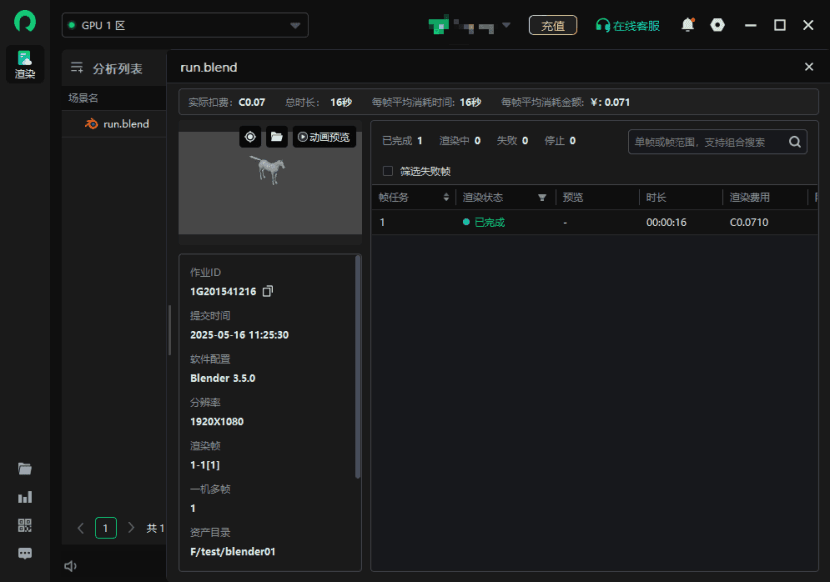Click the horse render thumbnail
Screen dimensions: 830x583
click(270, 183)
